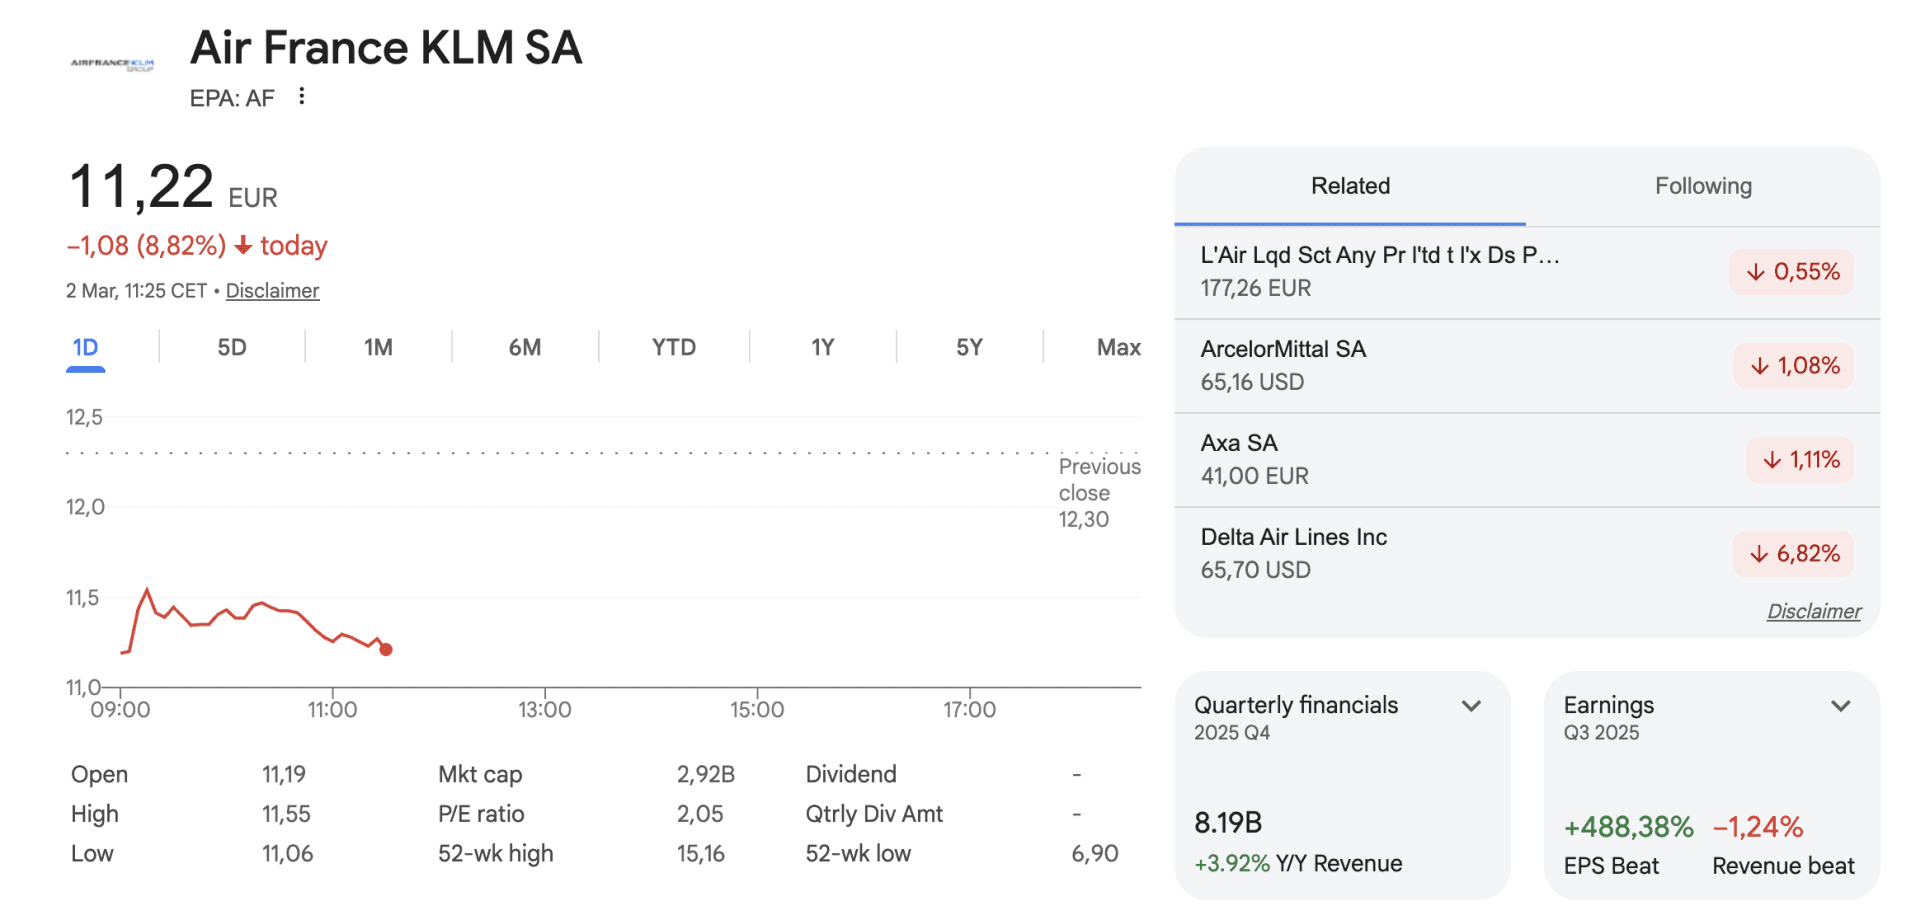Switch to the Following tab
Viewport: 1930px width, 920px height.
[x=1702, y=186]
